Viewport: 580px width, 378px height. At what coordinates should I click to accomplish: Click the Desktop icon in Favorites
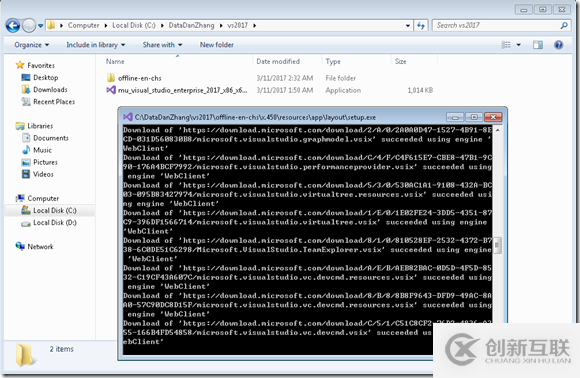[x=26, y=77]
